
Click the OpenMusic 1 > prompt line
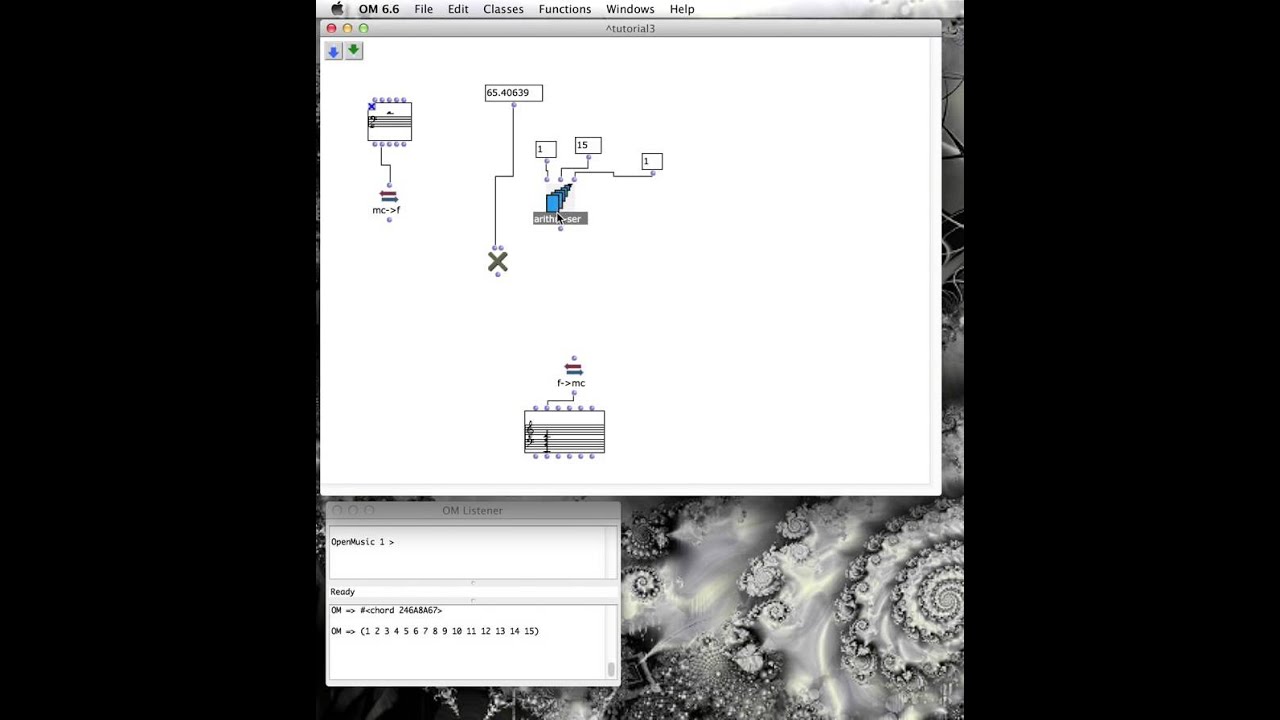362,542
